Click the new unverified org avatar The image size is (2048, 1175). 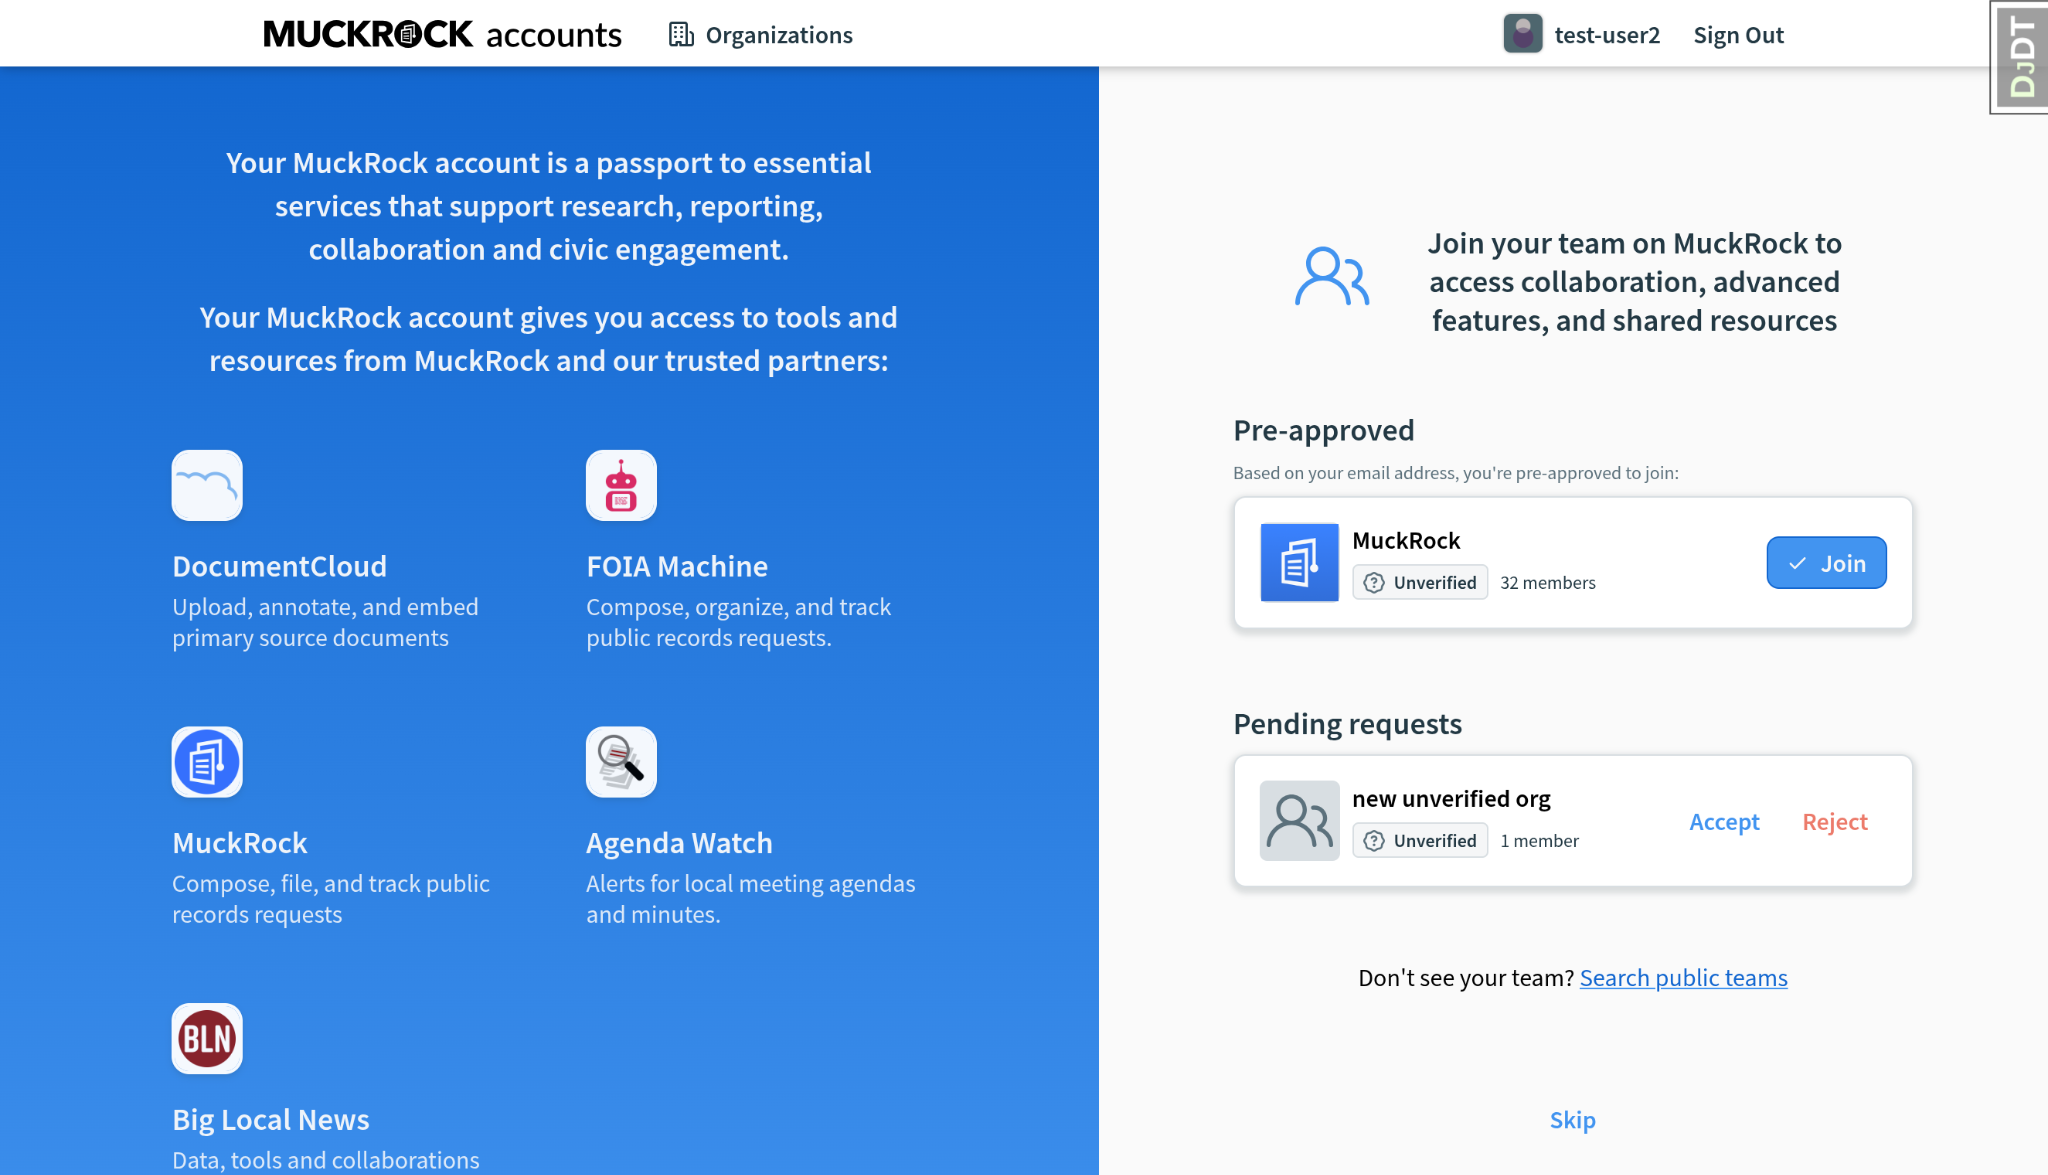(1299, 820)
